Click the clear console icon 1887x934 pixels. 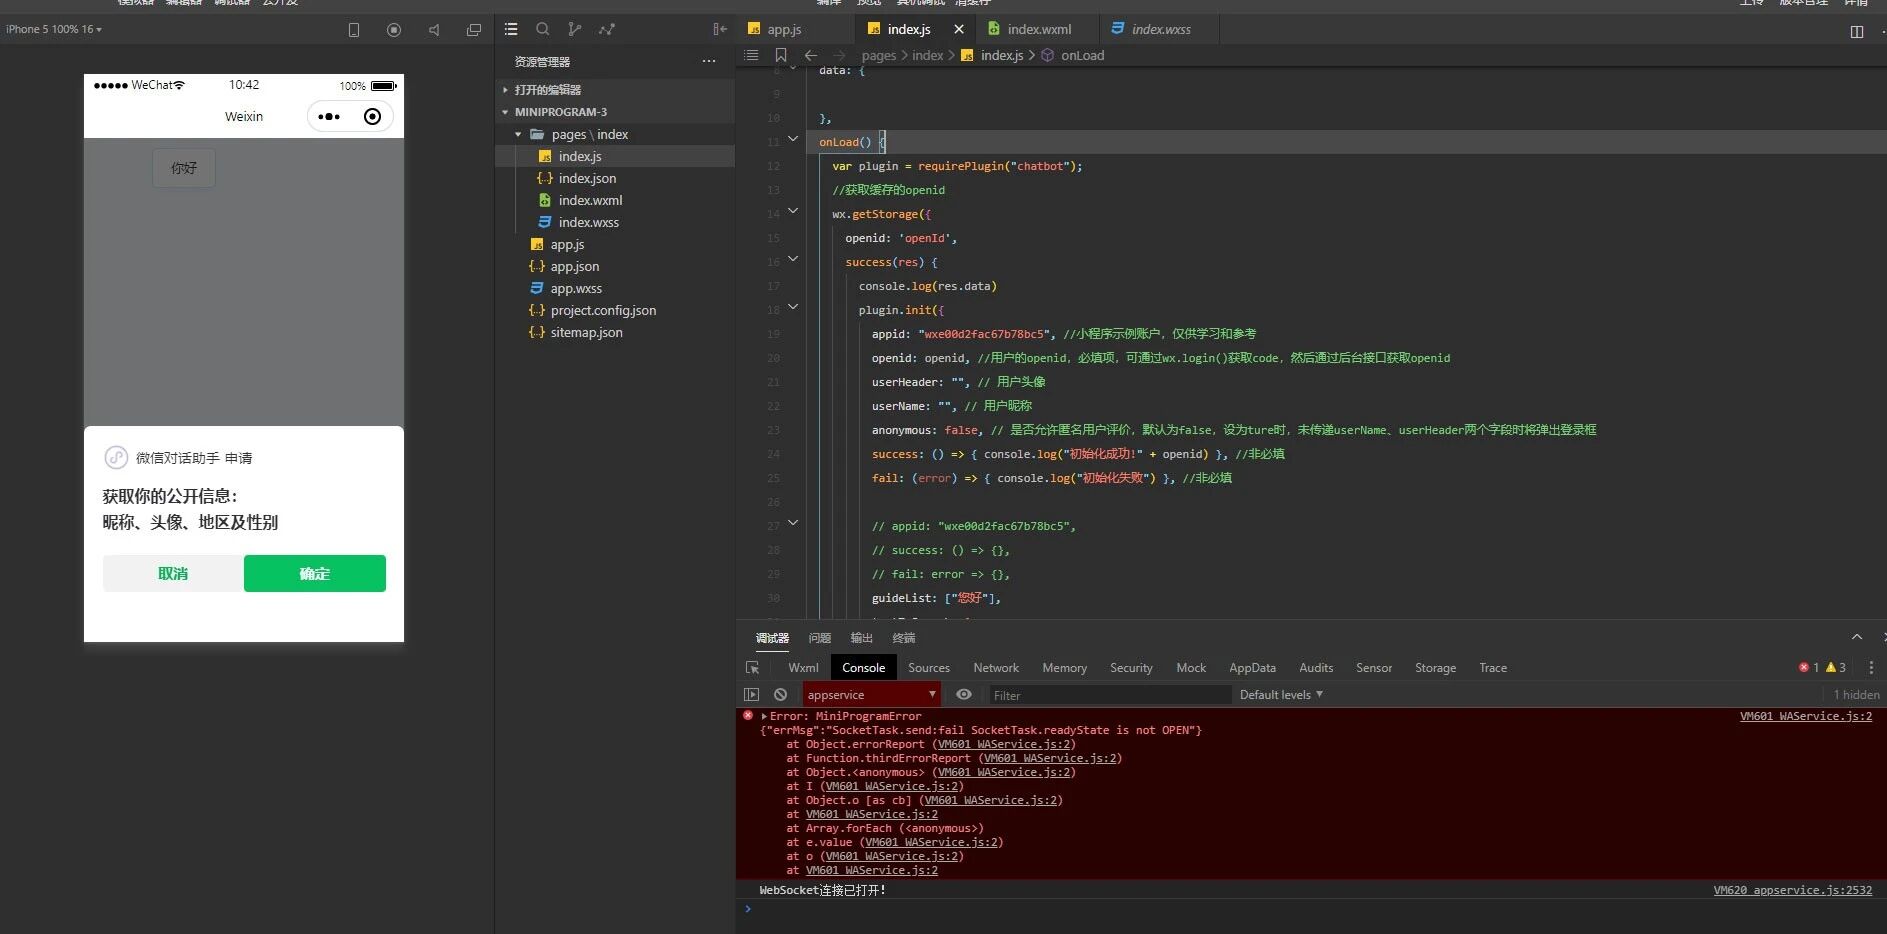tap(780, 694)
